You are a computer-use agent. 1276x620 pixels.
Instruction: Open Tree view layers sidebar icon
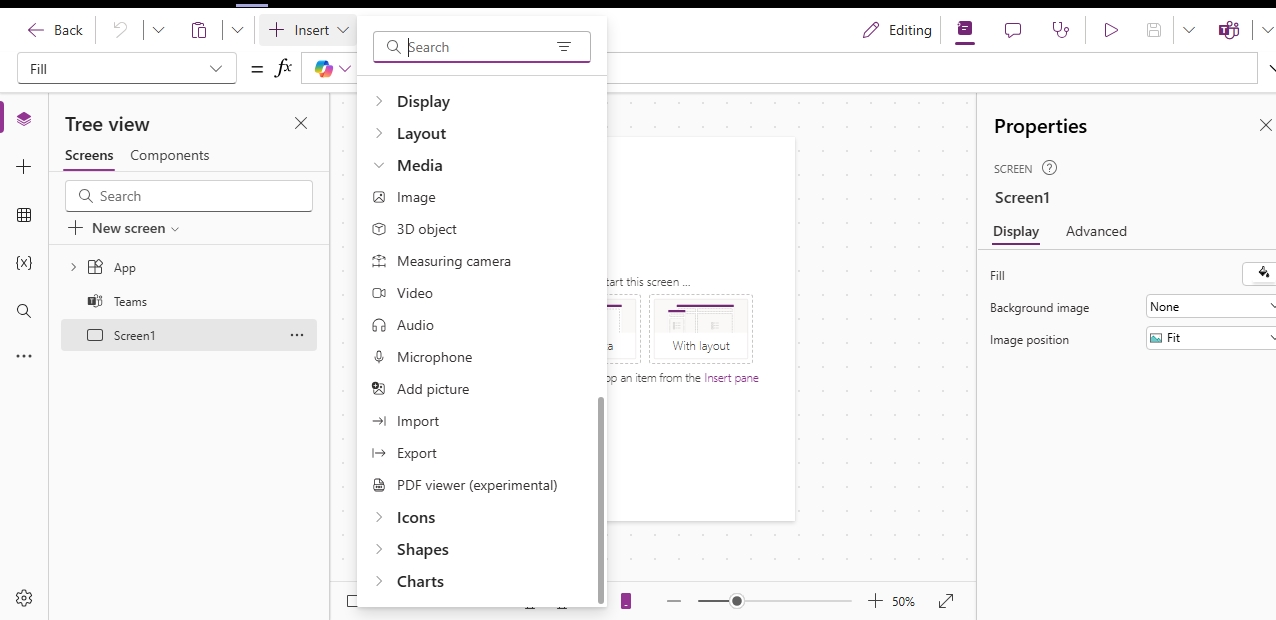click(x=24, y=119)
